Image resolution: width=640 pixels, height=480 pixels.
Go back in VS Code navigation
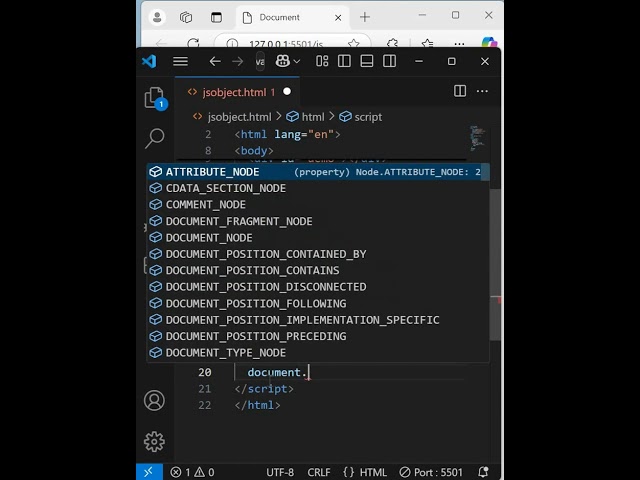click(215, 62)
